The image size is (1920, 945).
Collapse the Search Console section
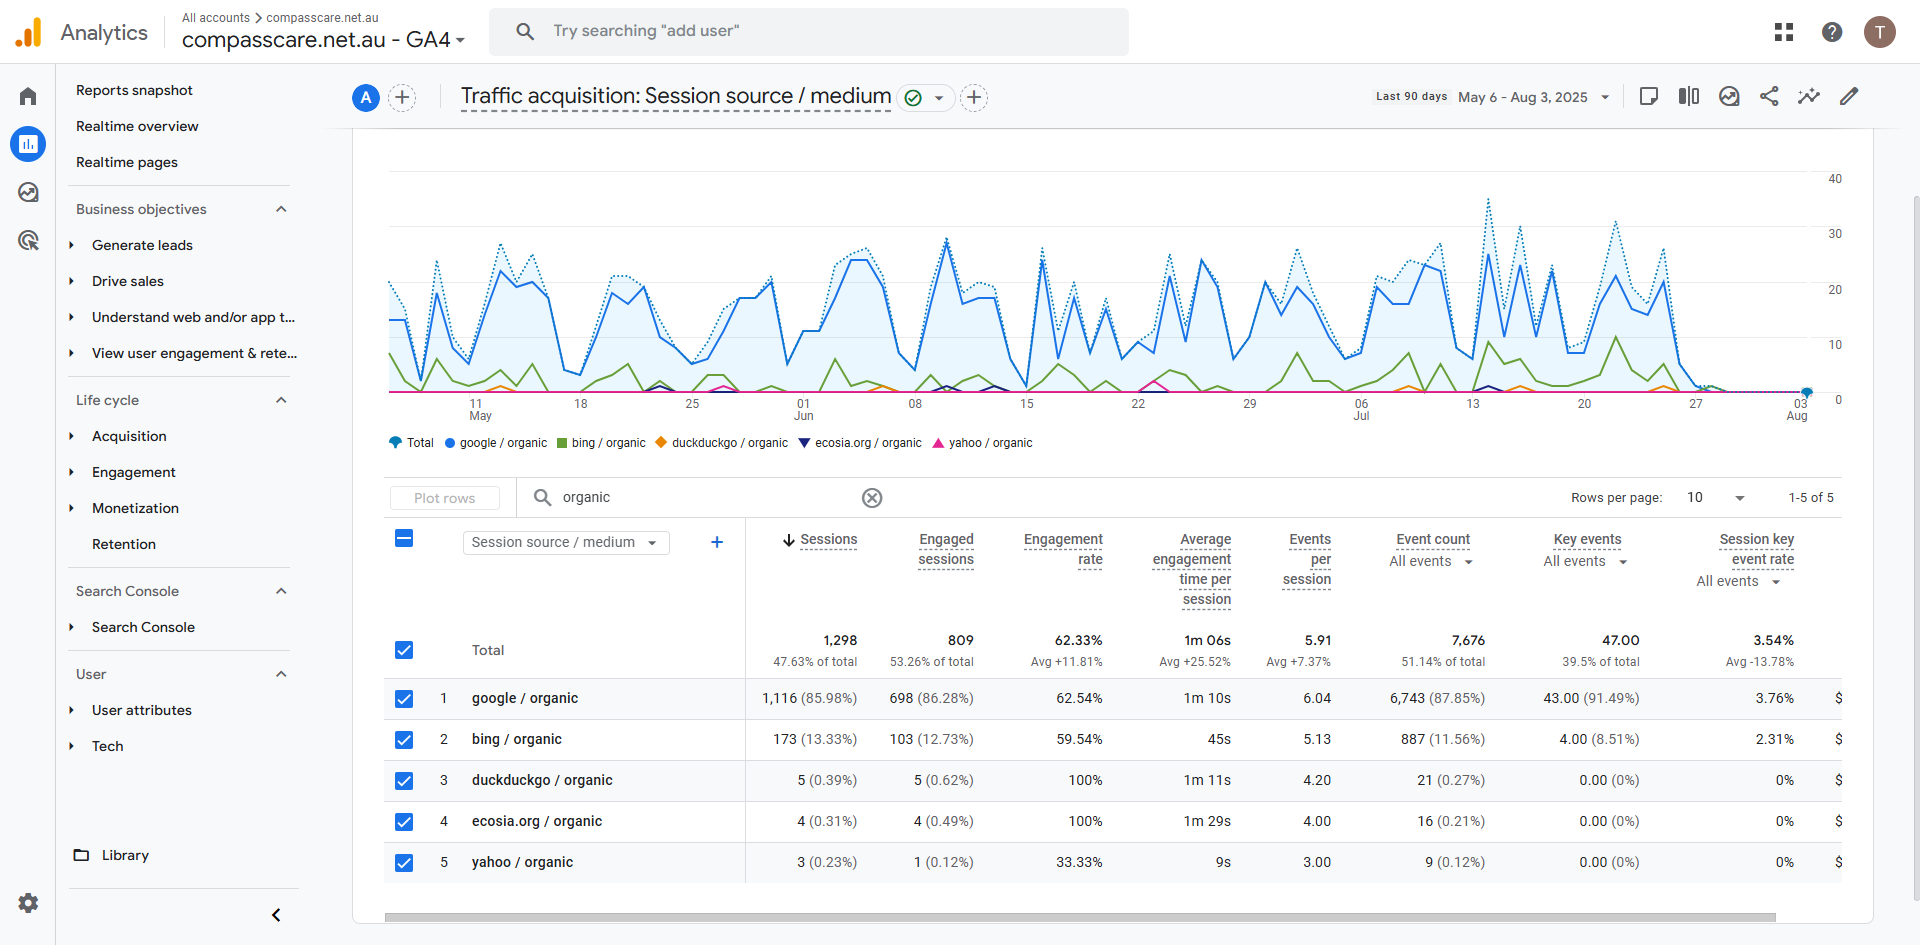(x=281, y=591)
